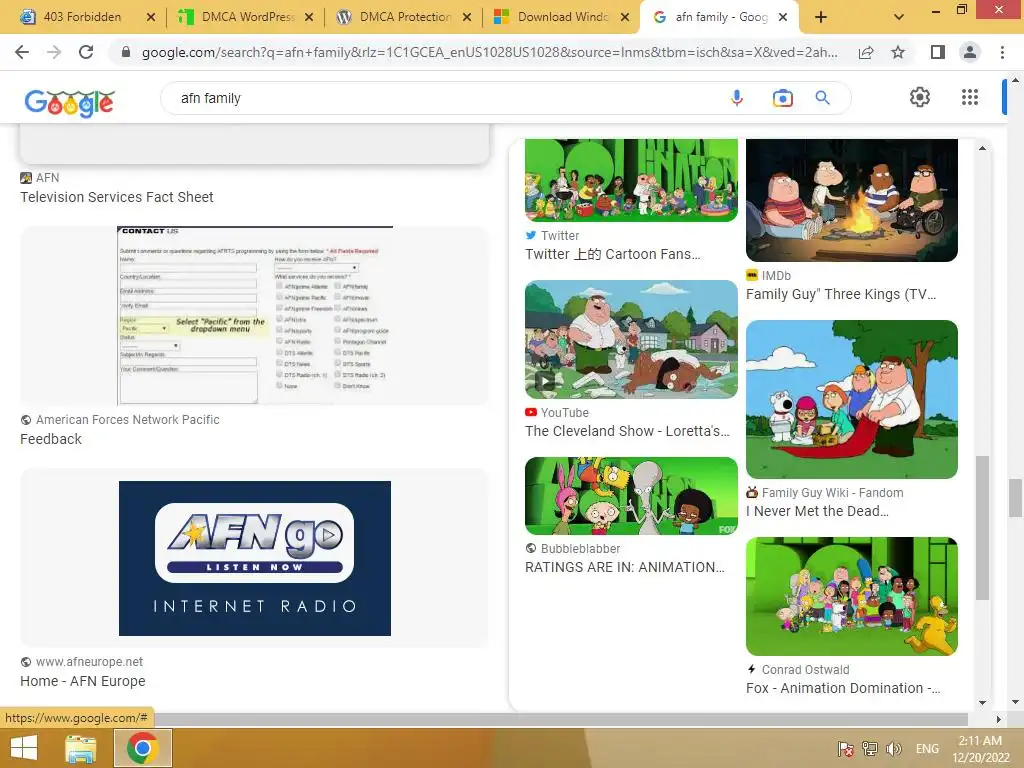Switch to the Download Windows tab

563,17
